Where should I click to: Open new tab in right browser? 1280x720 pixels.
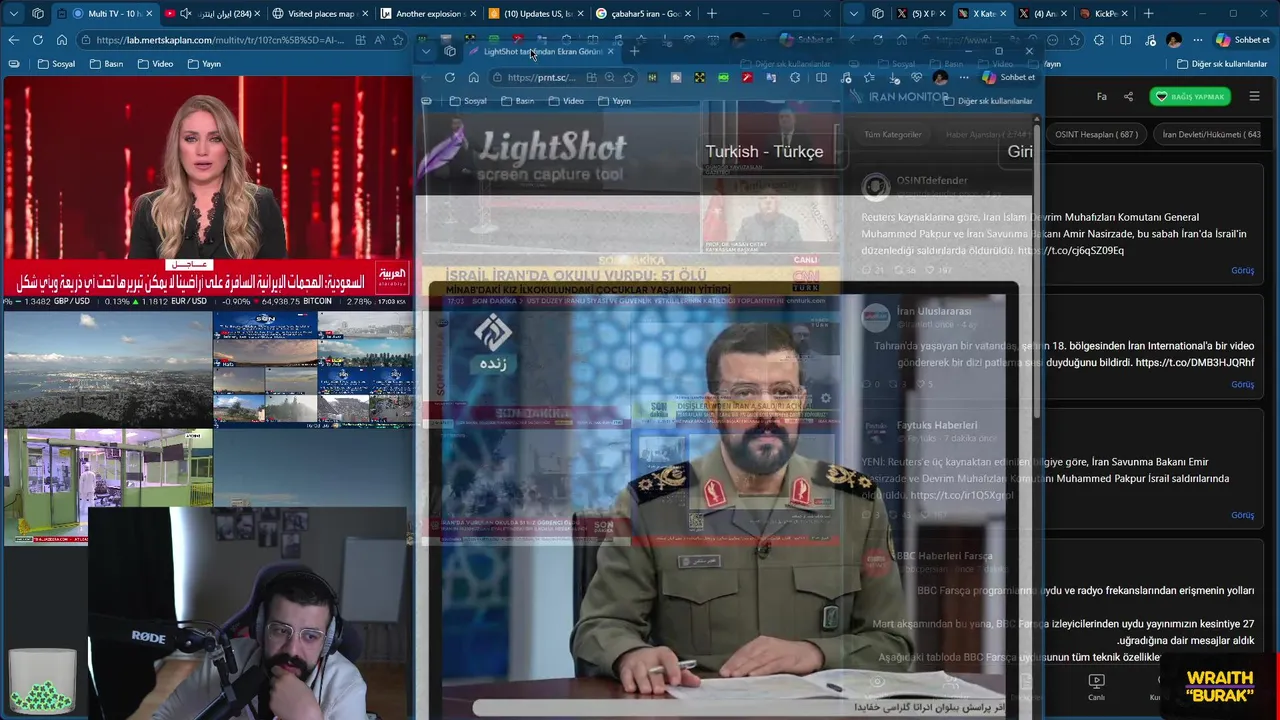(1148, 14)
